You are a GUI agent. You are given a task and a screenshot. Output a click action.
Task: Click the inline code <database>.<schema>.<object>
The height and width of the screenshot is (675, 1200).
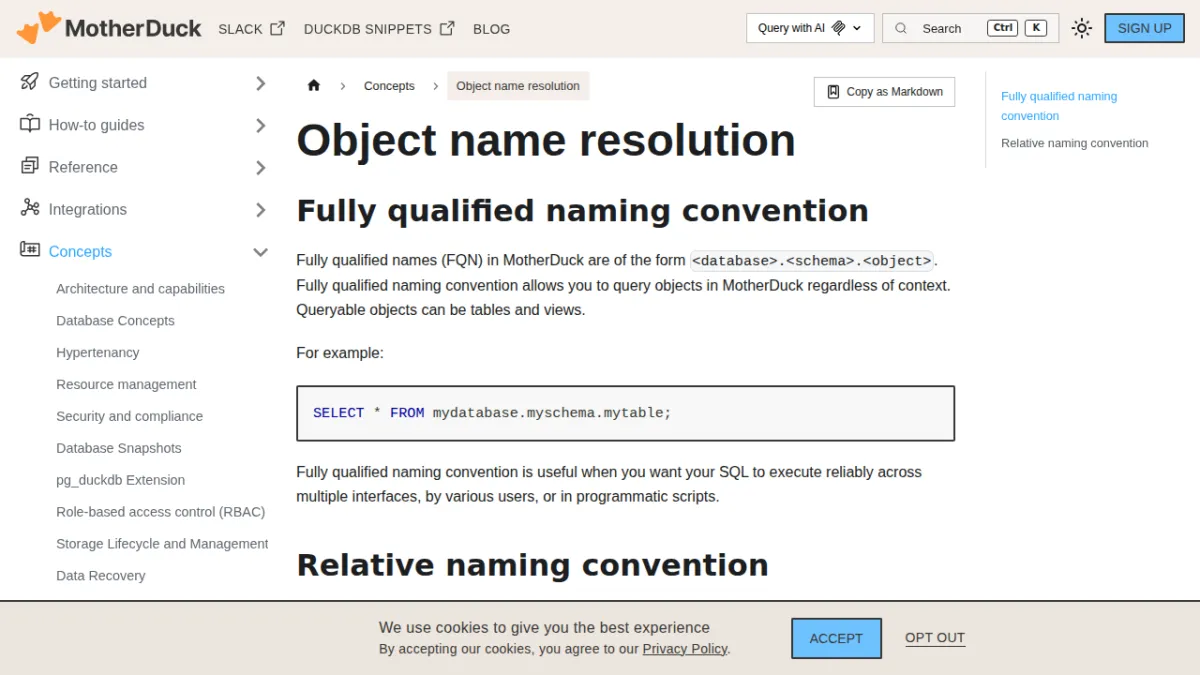coord(812,261)
